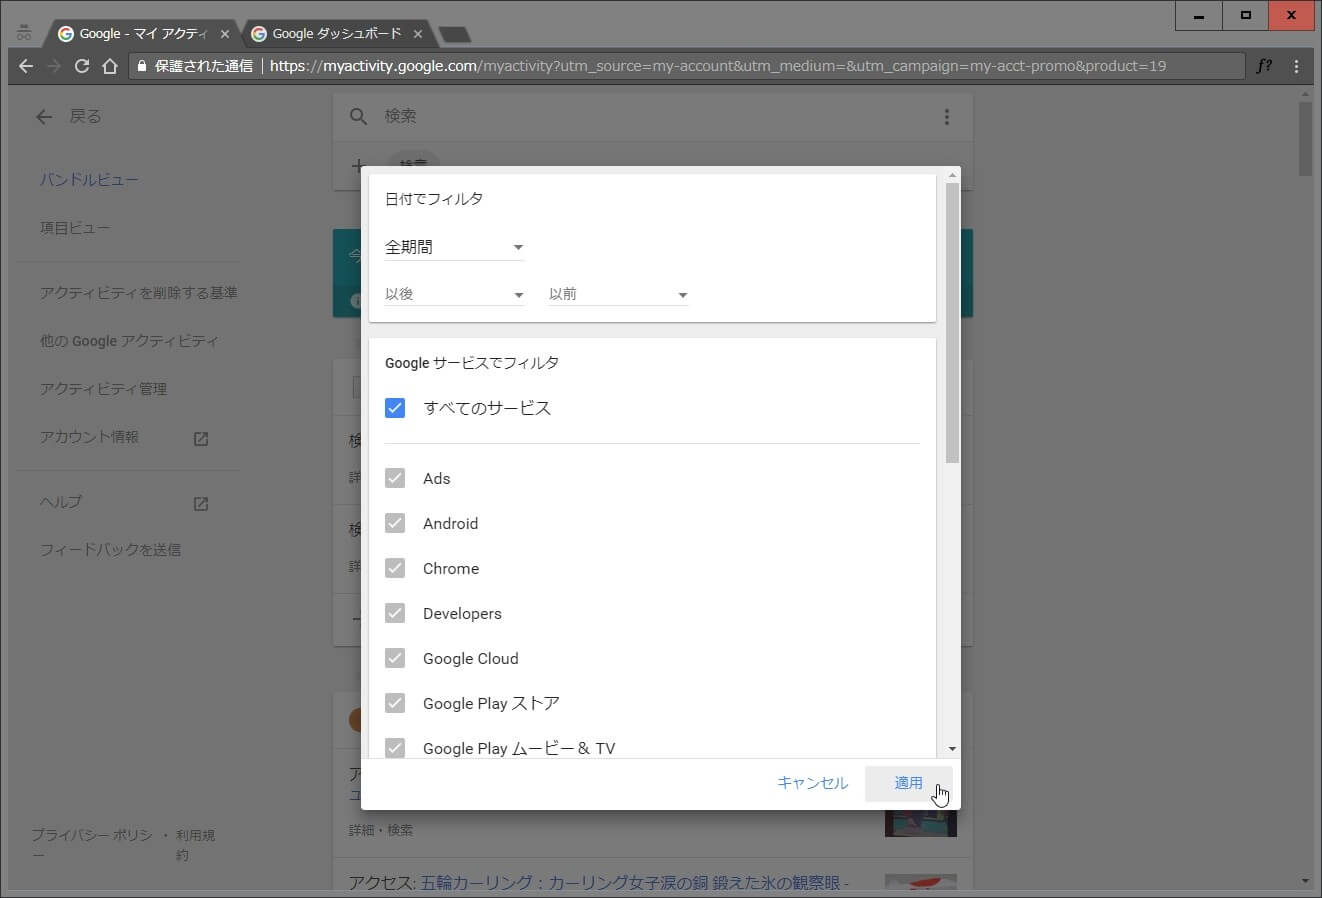Click the browser back arrow icon
Viewport: 1322px width, 898px height.
pos(26,66)
